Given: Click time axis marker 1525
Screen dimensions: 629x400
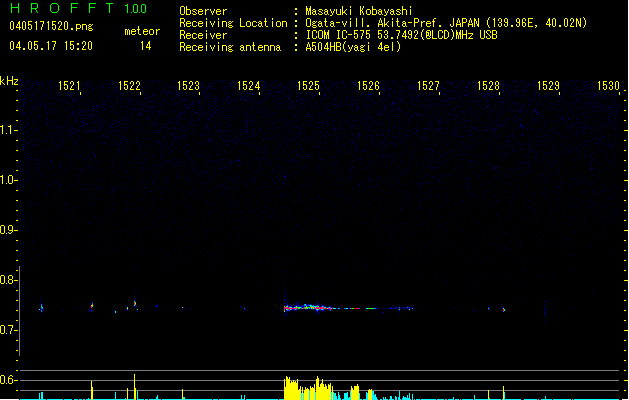Looking at the screenshot, I should (308, 86).
